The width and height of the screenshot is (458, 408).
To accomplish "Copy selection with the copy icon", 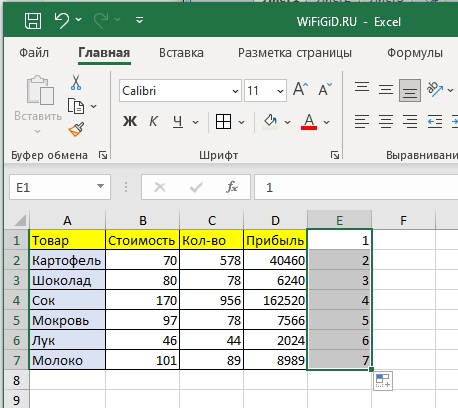I will tap(76, 106).
